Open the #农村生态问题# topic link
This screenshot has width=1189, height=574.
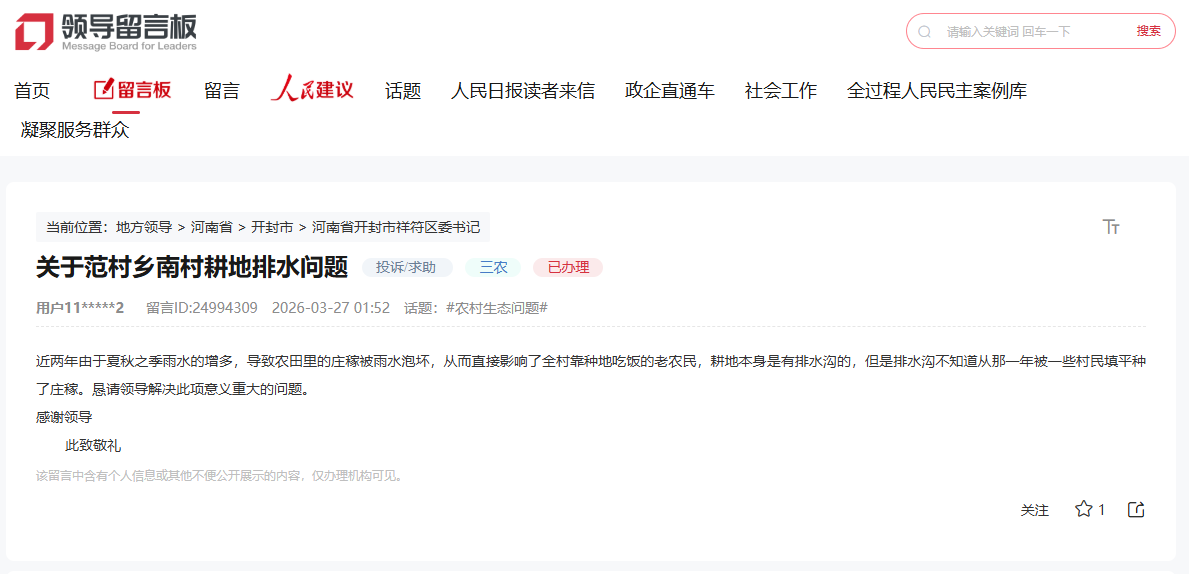click(x=496, y=308)
